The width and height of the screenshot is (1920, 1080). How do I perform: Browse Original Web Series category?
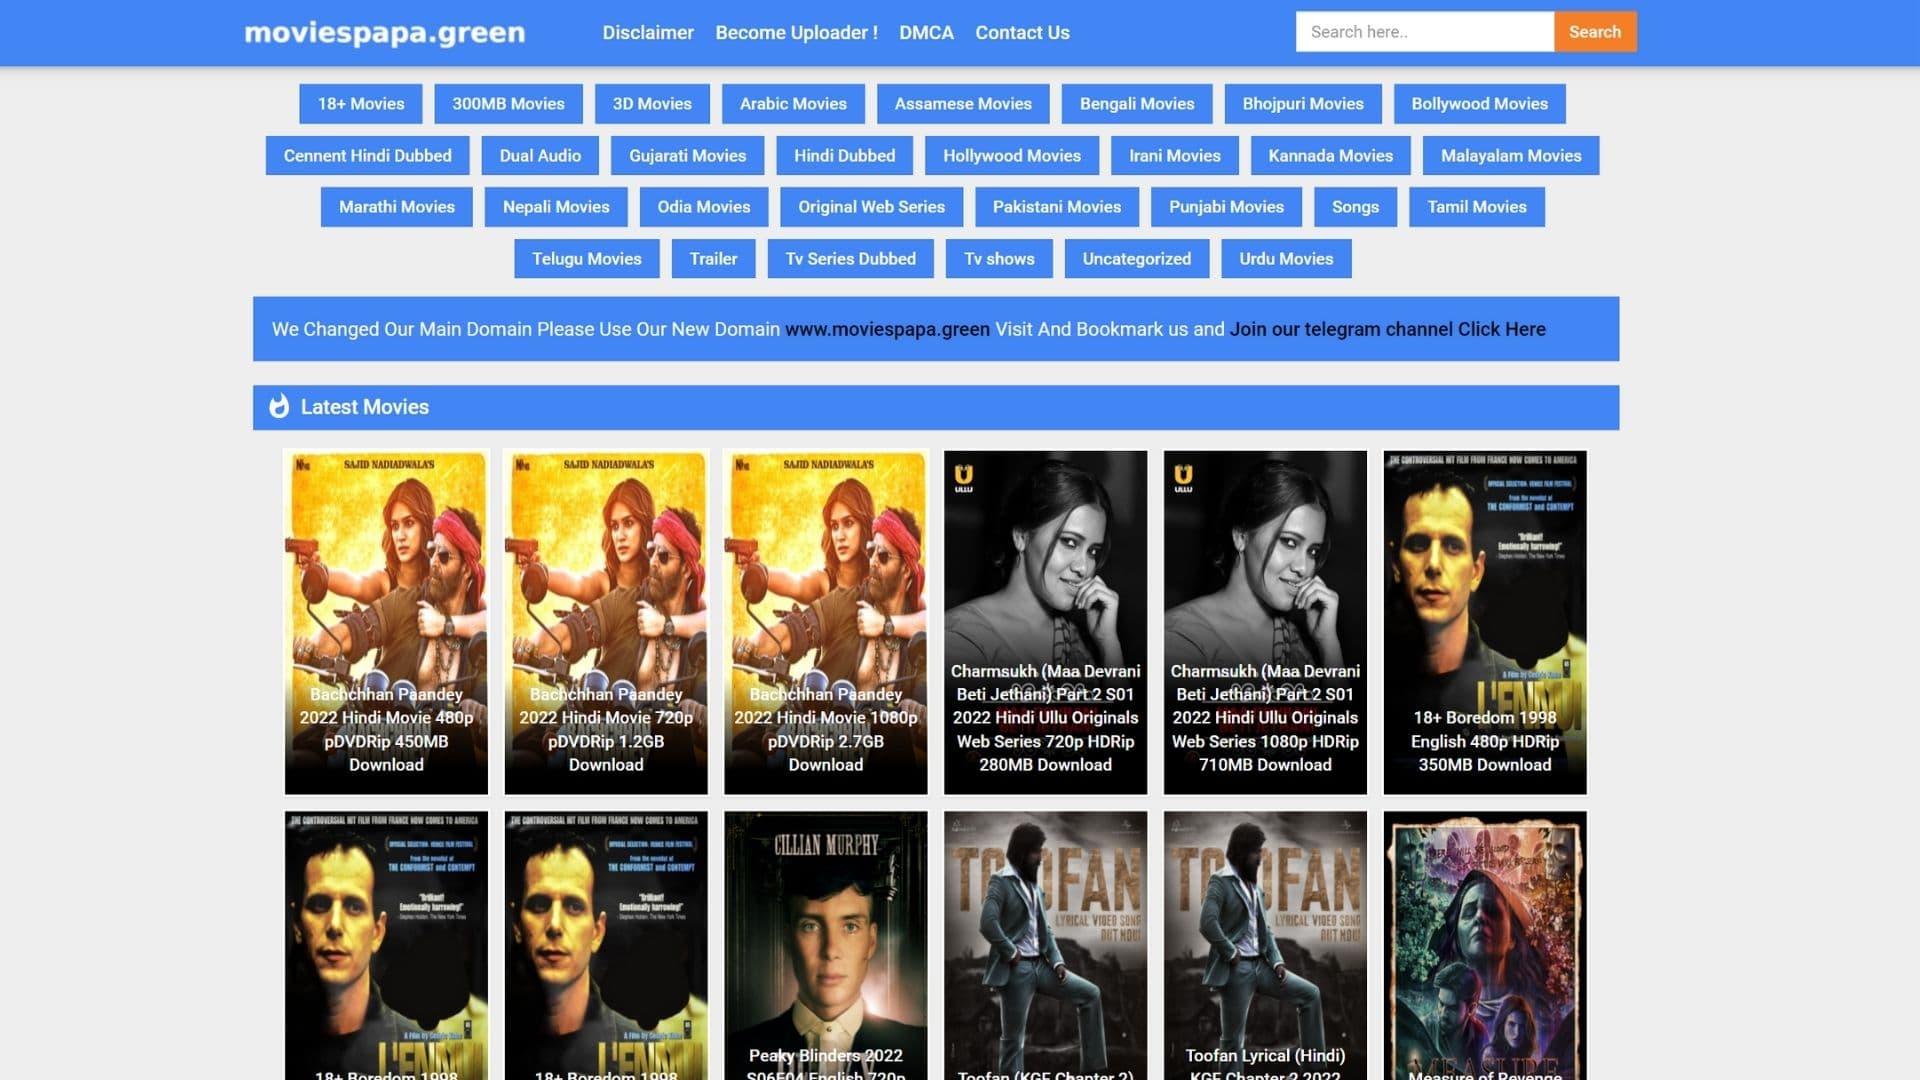[x=871, y=207]
